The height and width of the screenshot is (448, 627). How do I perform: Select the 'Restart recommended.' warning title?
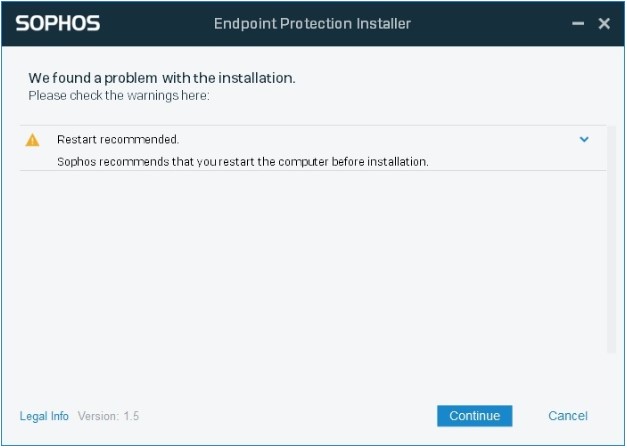pyautogui.click(x=118, y=140)
